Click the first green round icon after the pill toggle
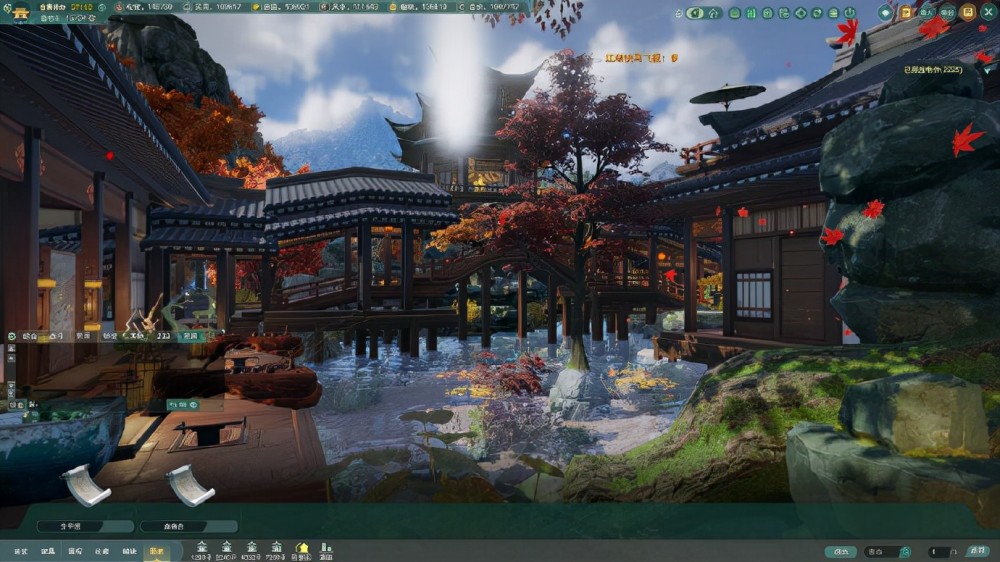The width and height of the screenshot is (1000, 562). tap(735, 13)
